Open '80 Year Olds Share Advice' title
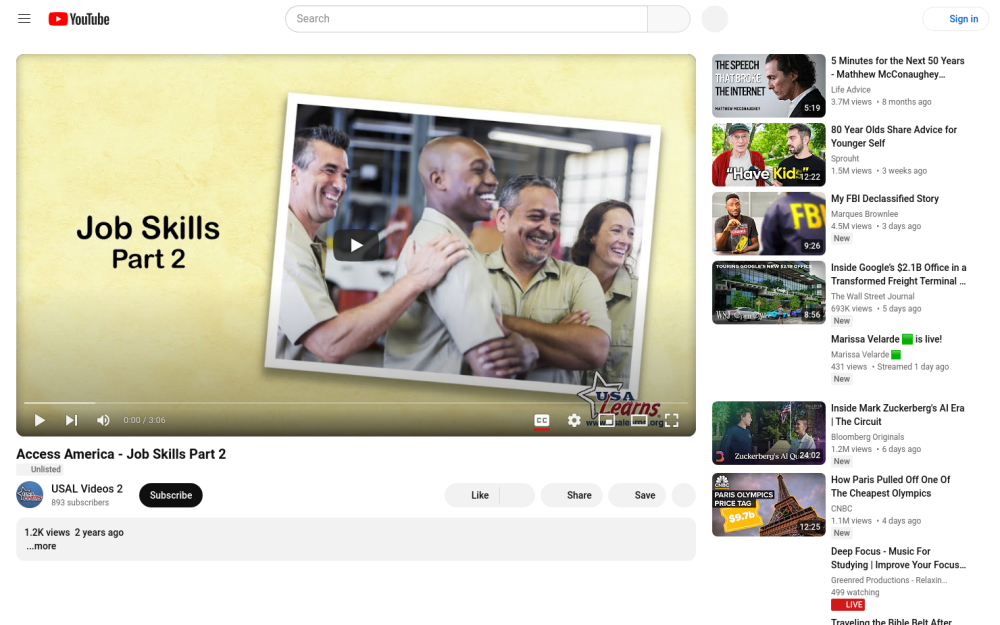The image size is (1000, 625). click(893, 136)
